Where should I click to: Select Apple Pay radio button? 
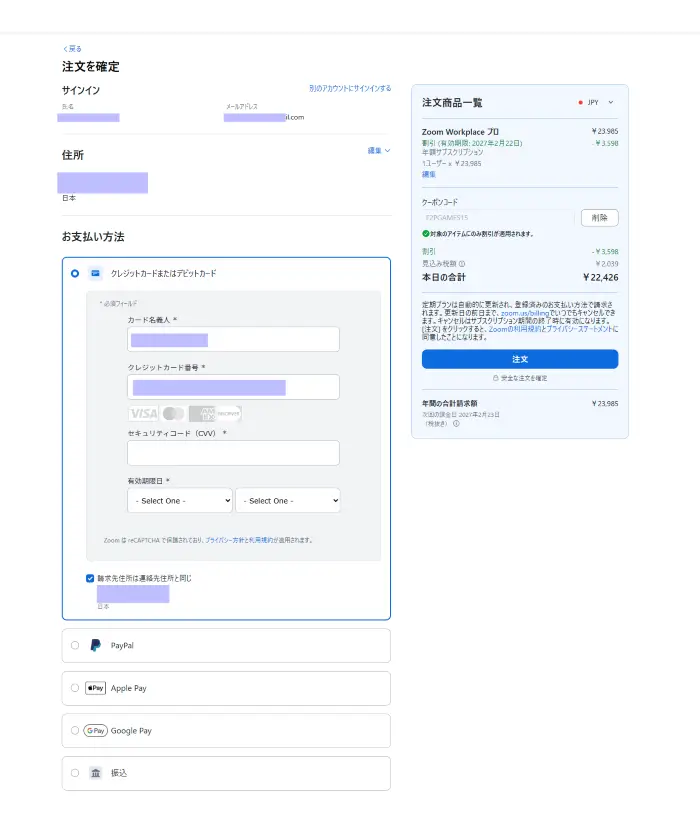click(75, 688)
